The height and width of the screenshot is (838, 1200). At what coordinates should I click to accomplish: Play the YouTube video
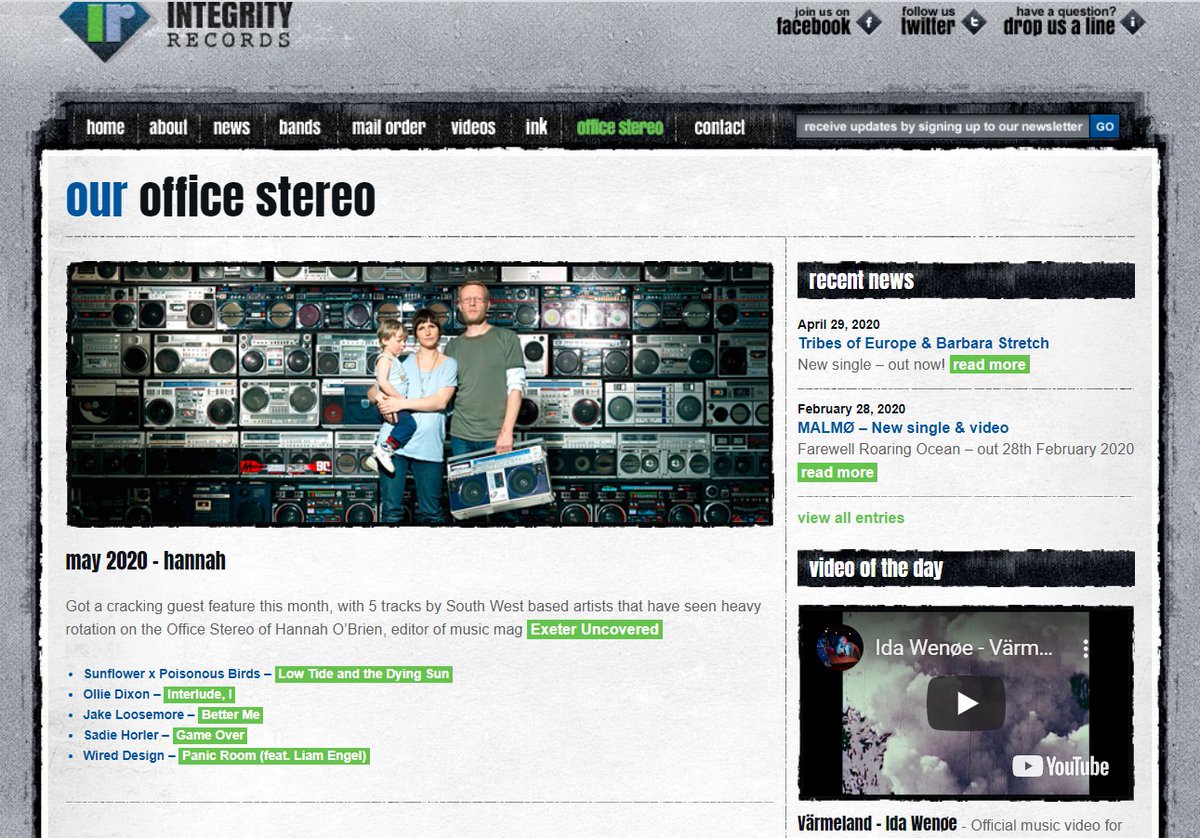pyautogui.click(x=965, y=703)
